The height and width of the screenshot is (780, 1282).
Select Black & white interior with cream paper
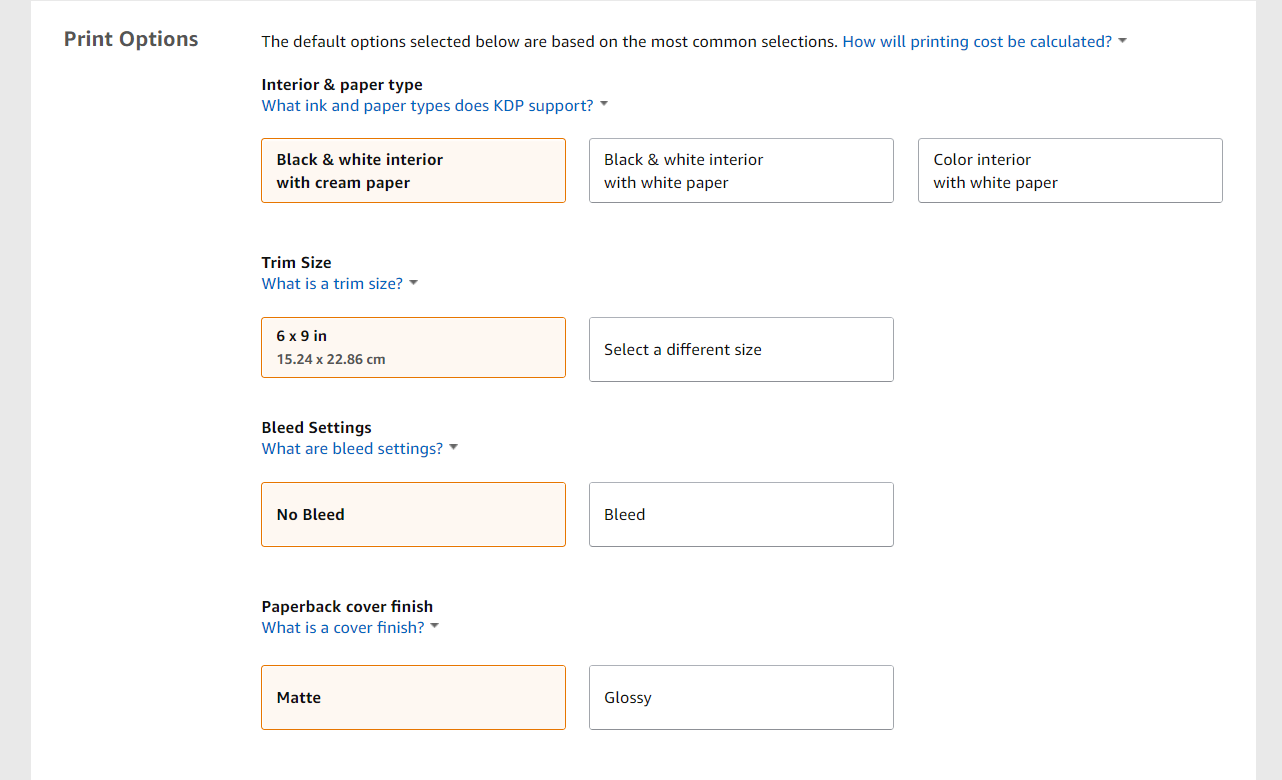pos(413,171)
